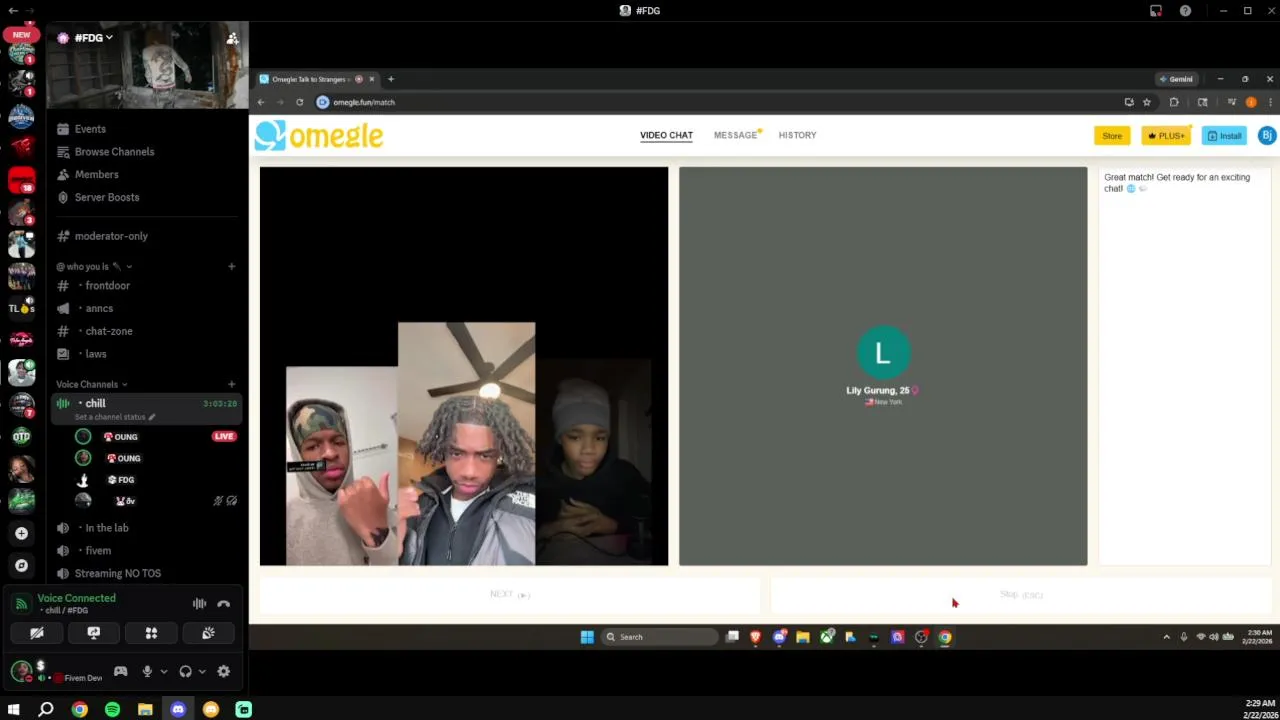Mute the Discord microphone
1280x720 pixels.
pyautogui.click(x=147, y=671)
